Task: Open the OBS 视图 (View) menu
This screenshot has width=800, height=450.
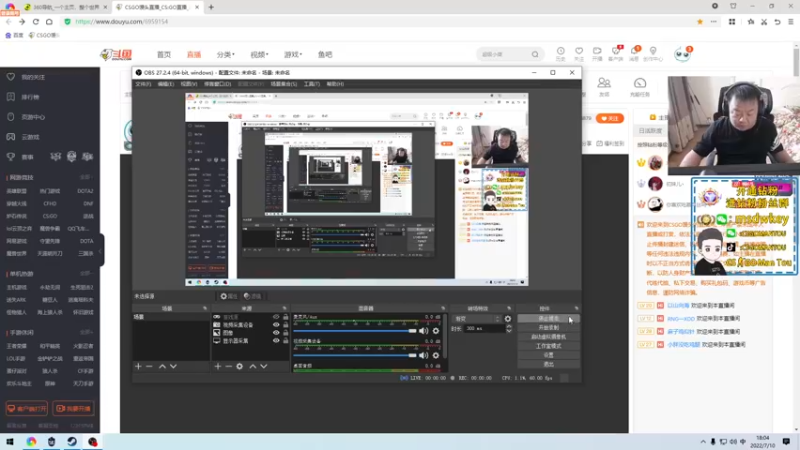Action: click(x=188, y=84)
